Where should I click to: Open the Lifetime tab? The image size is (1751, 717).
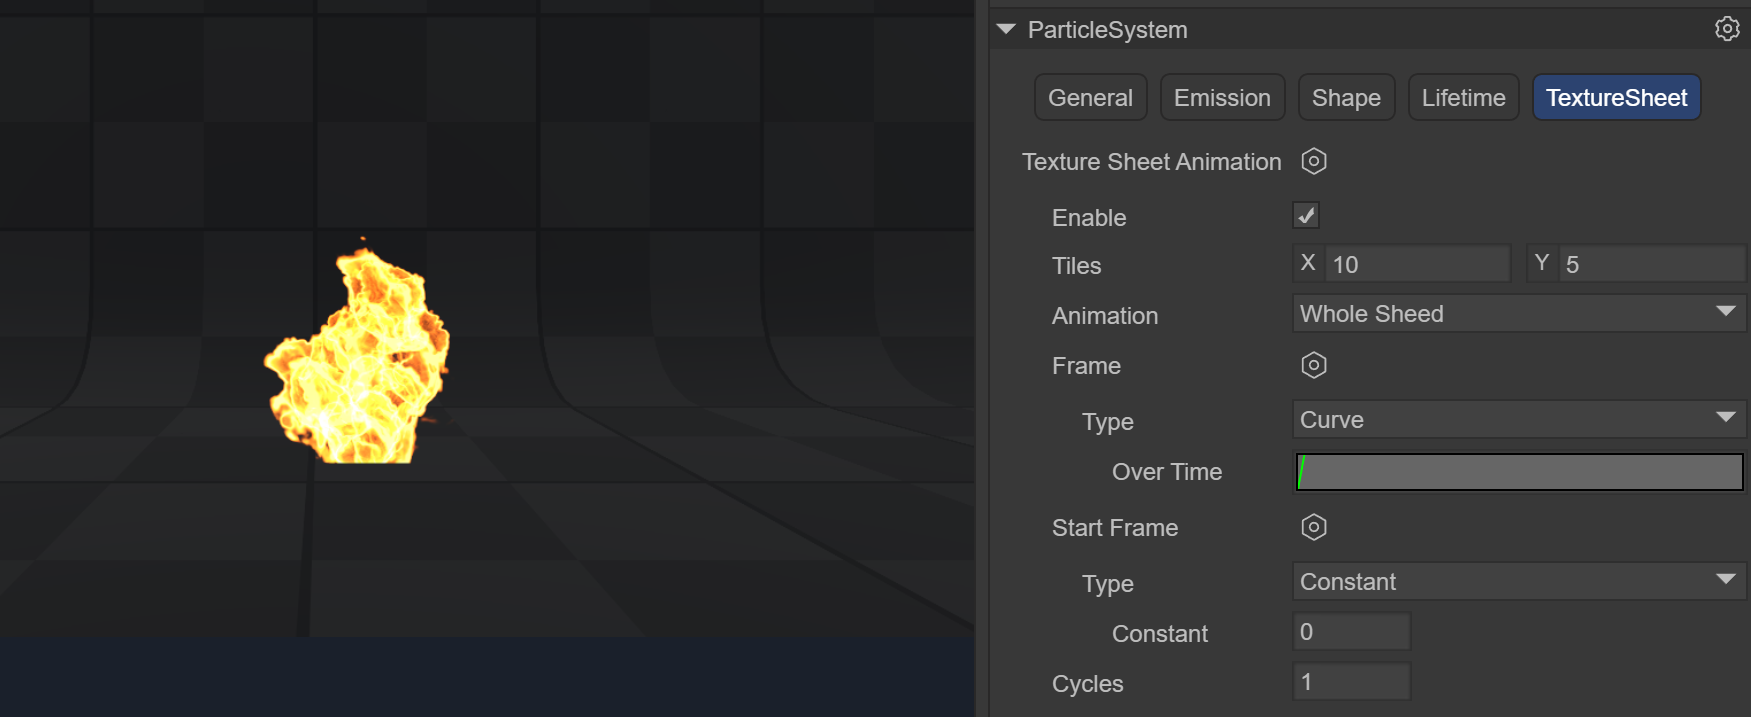pos(1463,98)
